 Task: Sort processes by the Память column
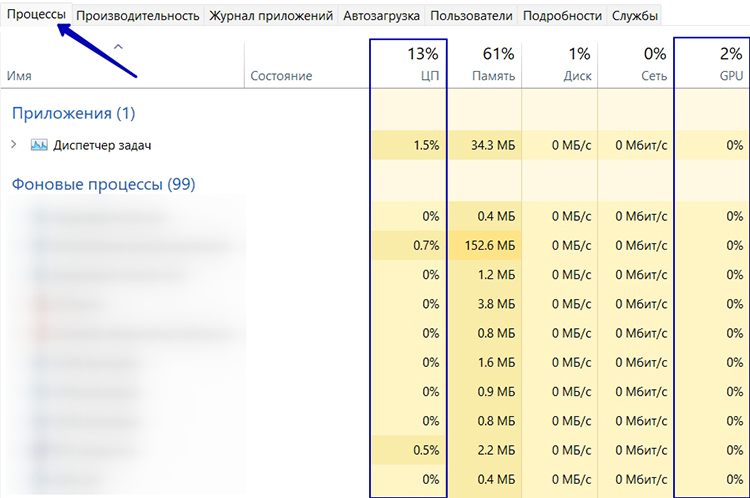pyautogui.click(x=484, y=64)
